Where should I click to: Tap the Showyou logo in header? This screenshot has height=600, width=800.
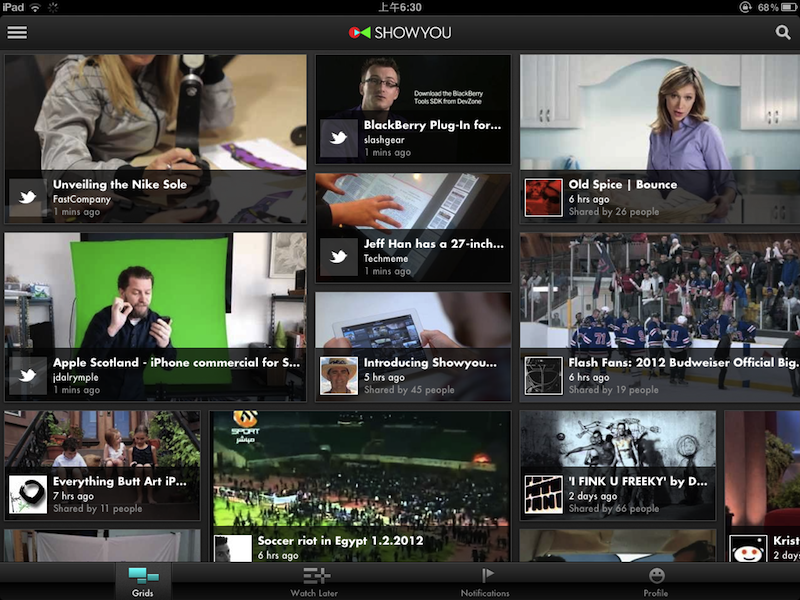click(400, 33)
